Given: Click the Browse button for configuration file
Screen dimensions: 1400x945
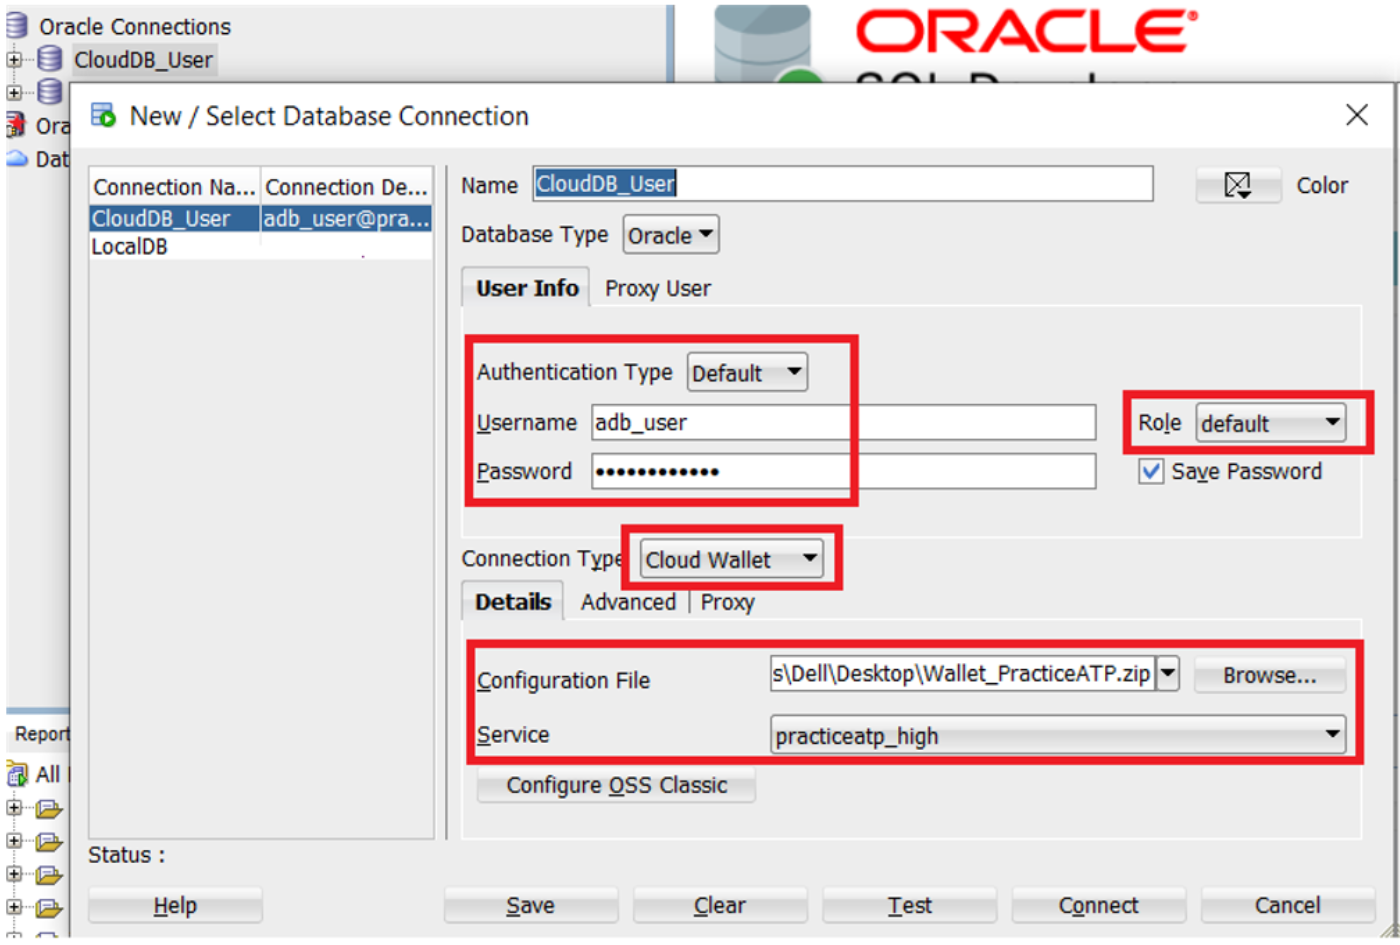Looking at the screenshot, I should pos(1269,676).
